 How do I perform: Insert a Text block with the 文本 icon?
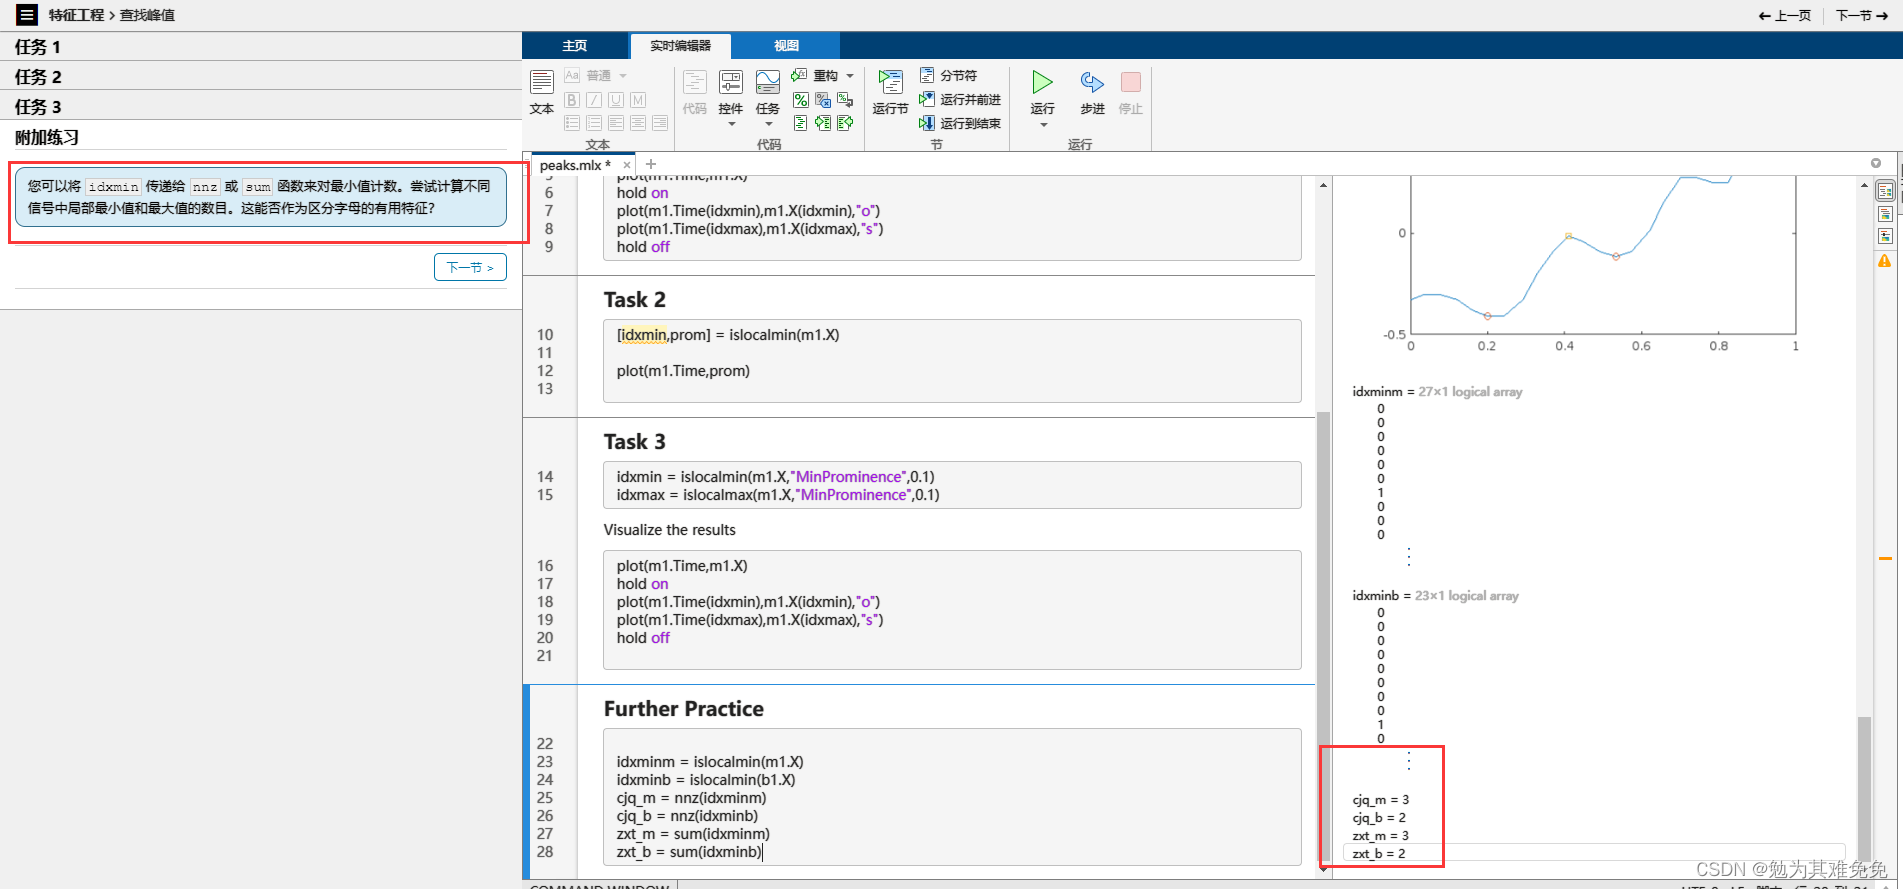tap(542, 92)
